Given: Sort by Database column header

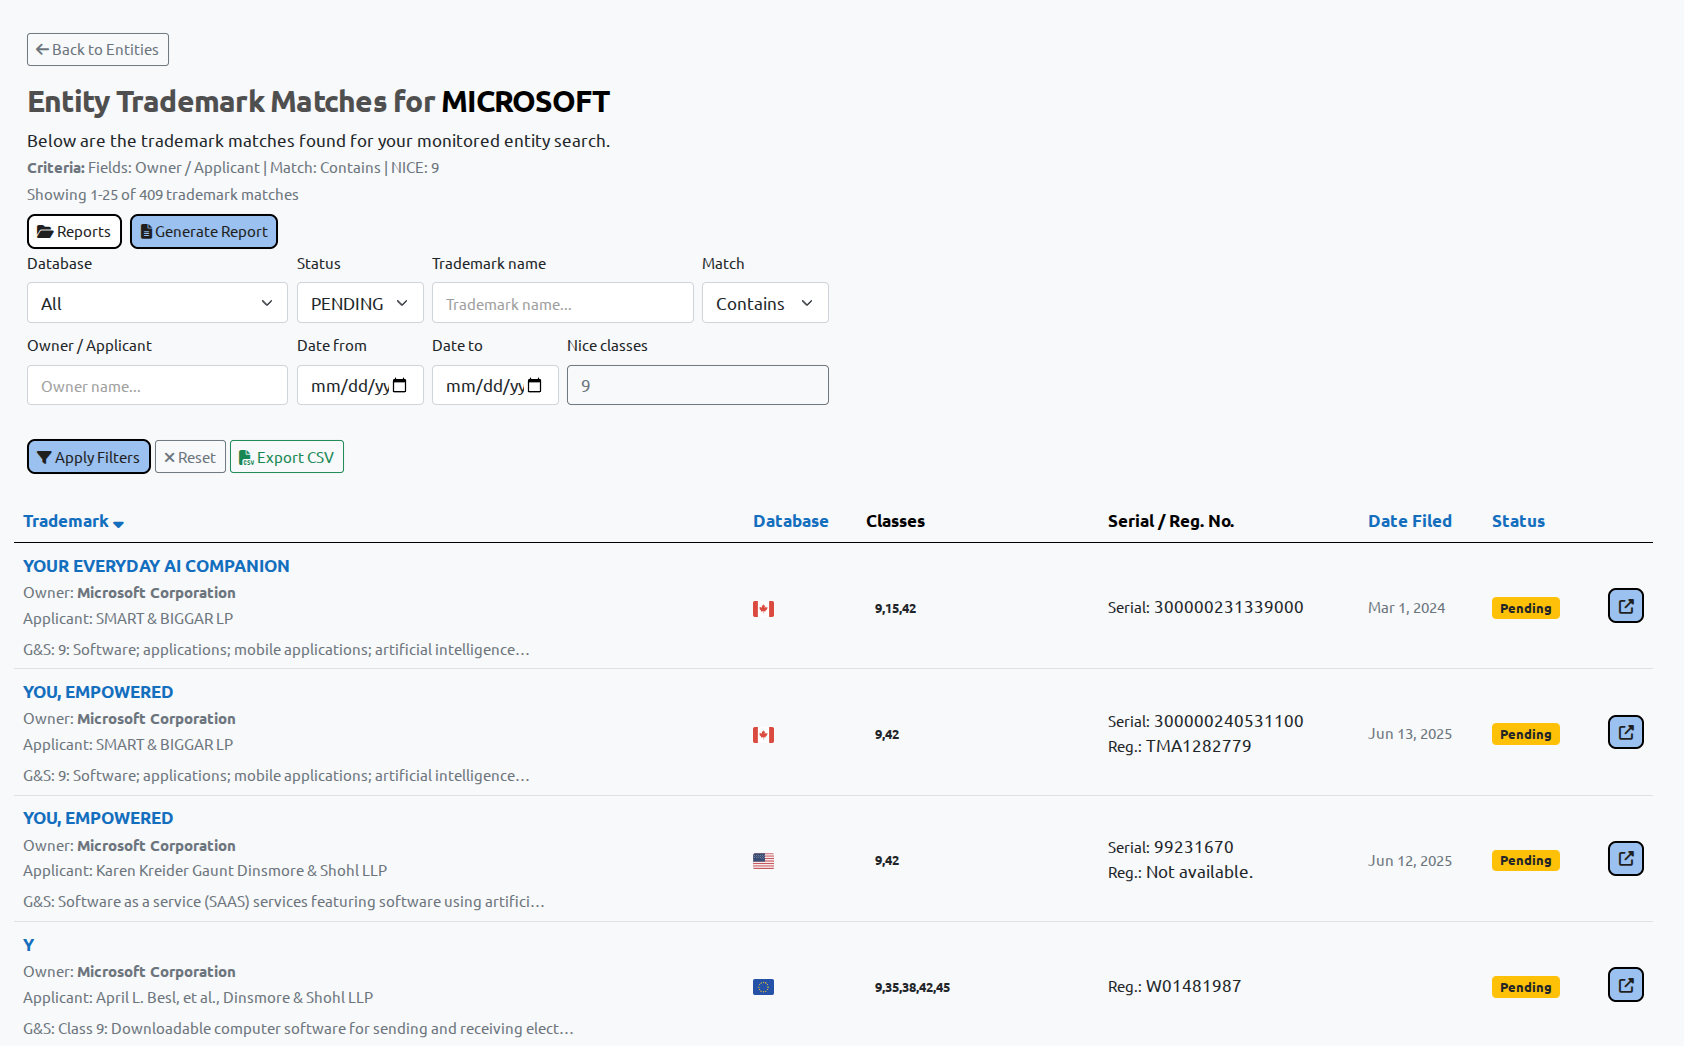Looking at the screenshot, I should [791, 521].
